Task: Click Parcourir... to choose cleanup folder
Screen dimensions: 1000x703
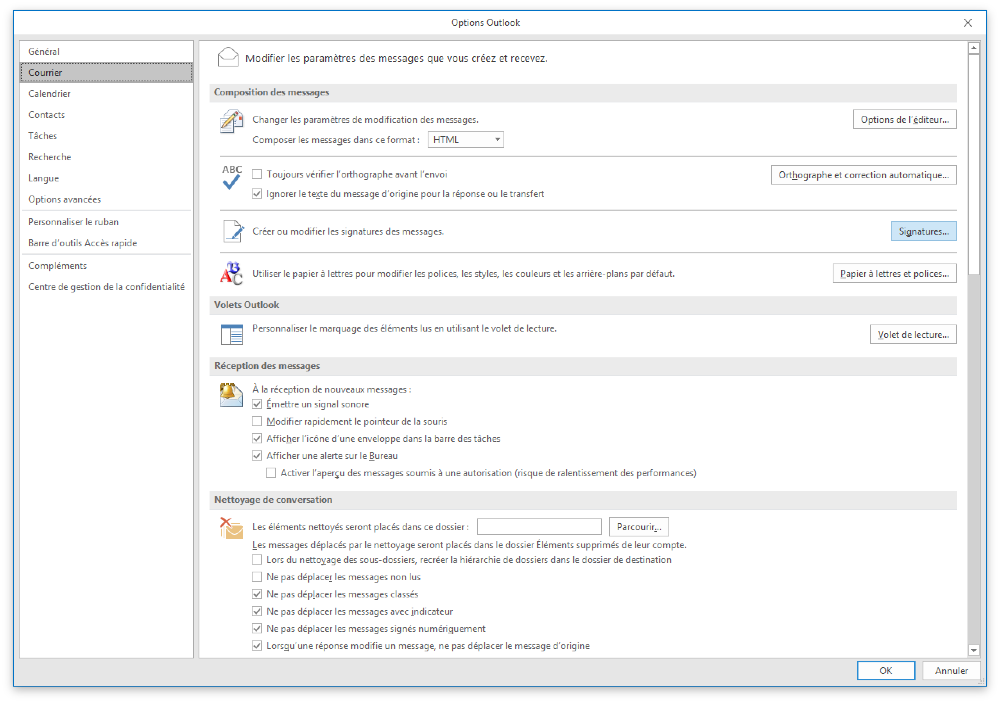Action: tap(638, 527)
